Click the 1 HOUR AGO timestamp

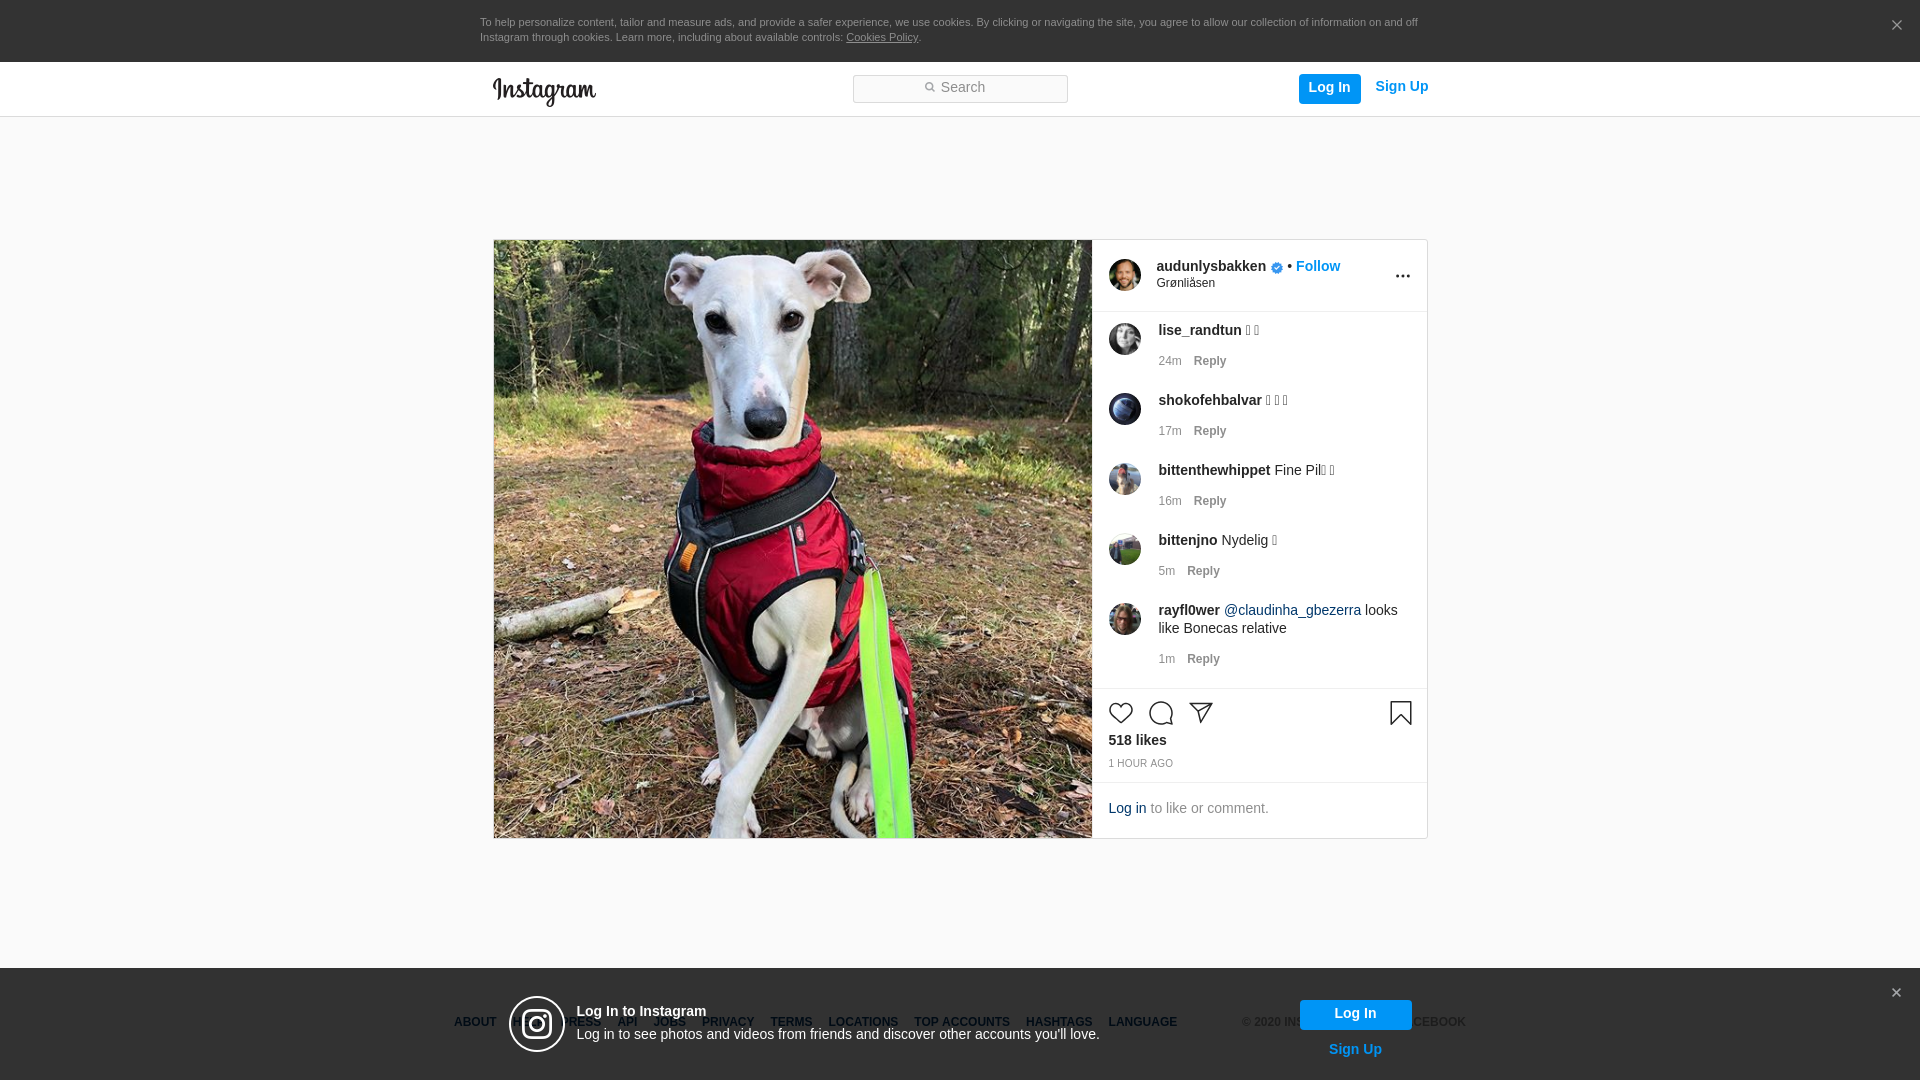click(x=1140, y=764)
